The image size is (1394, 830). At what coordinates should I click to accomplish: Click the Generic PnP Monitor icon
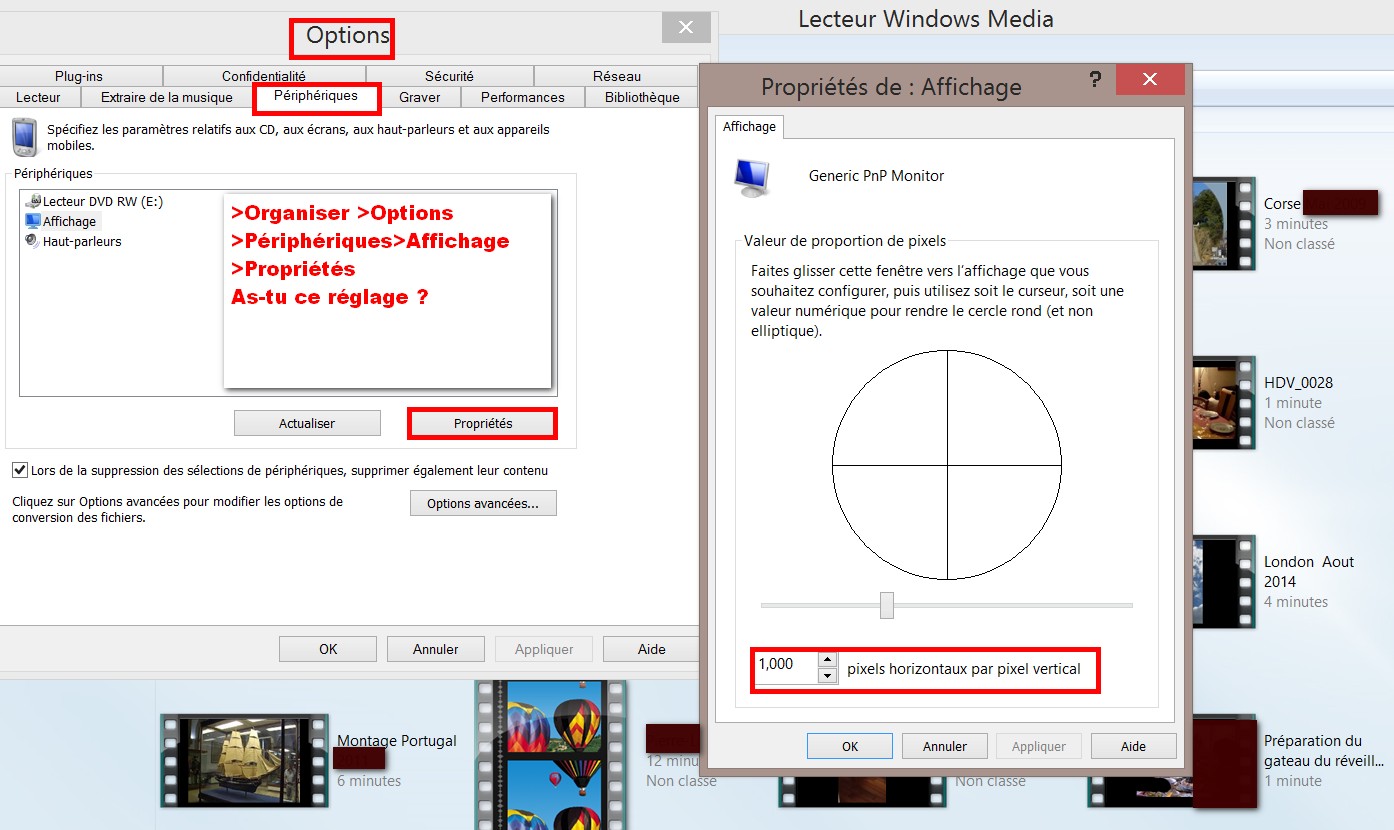pos(753,176)
